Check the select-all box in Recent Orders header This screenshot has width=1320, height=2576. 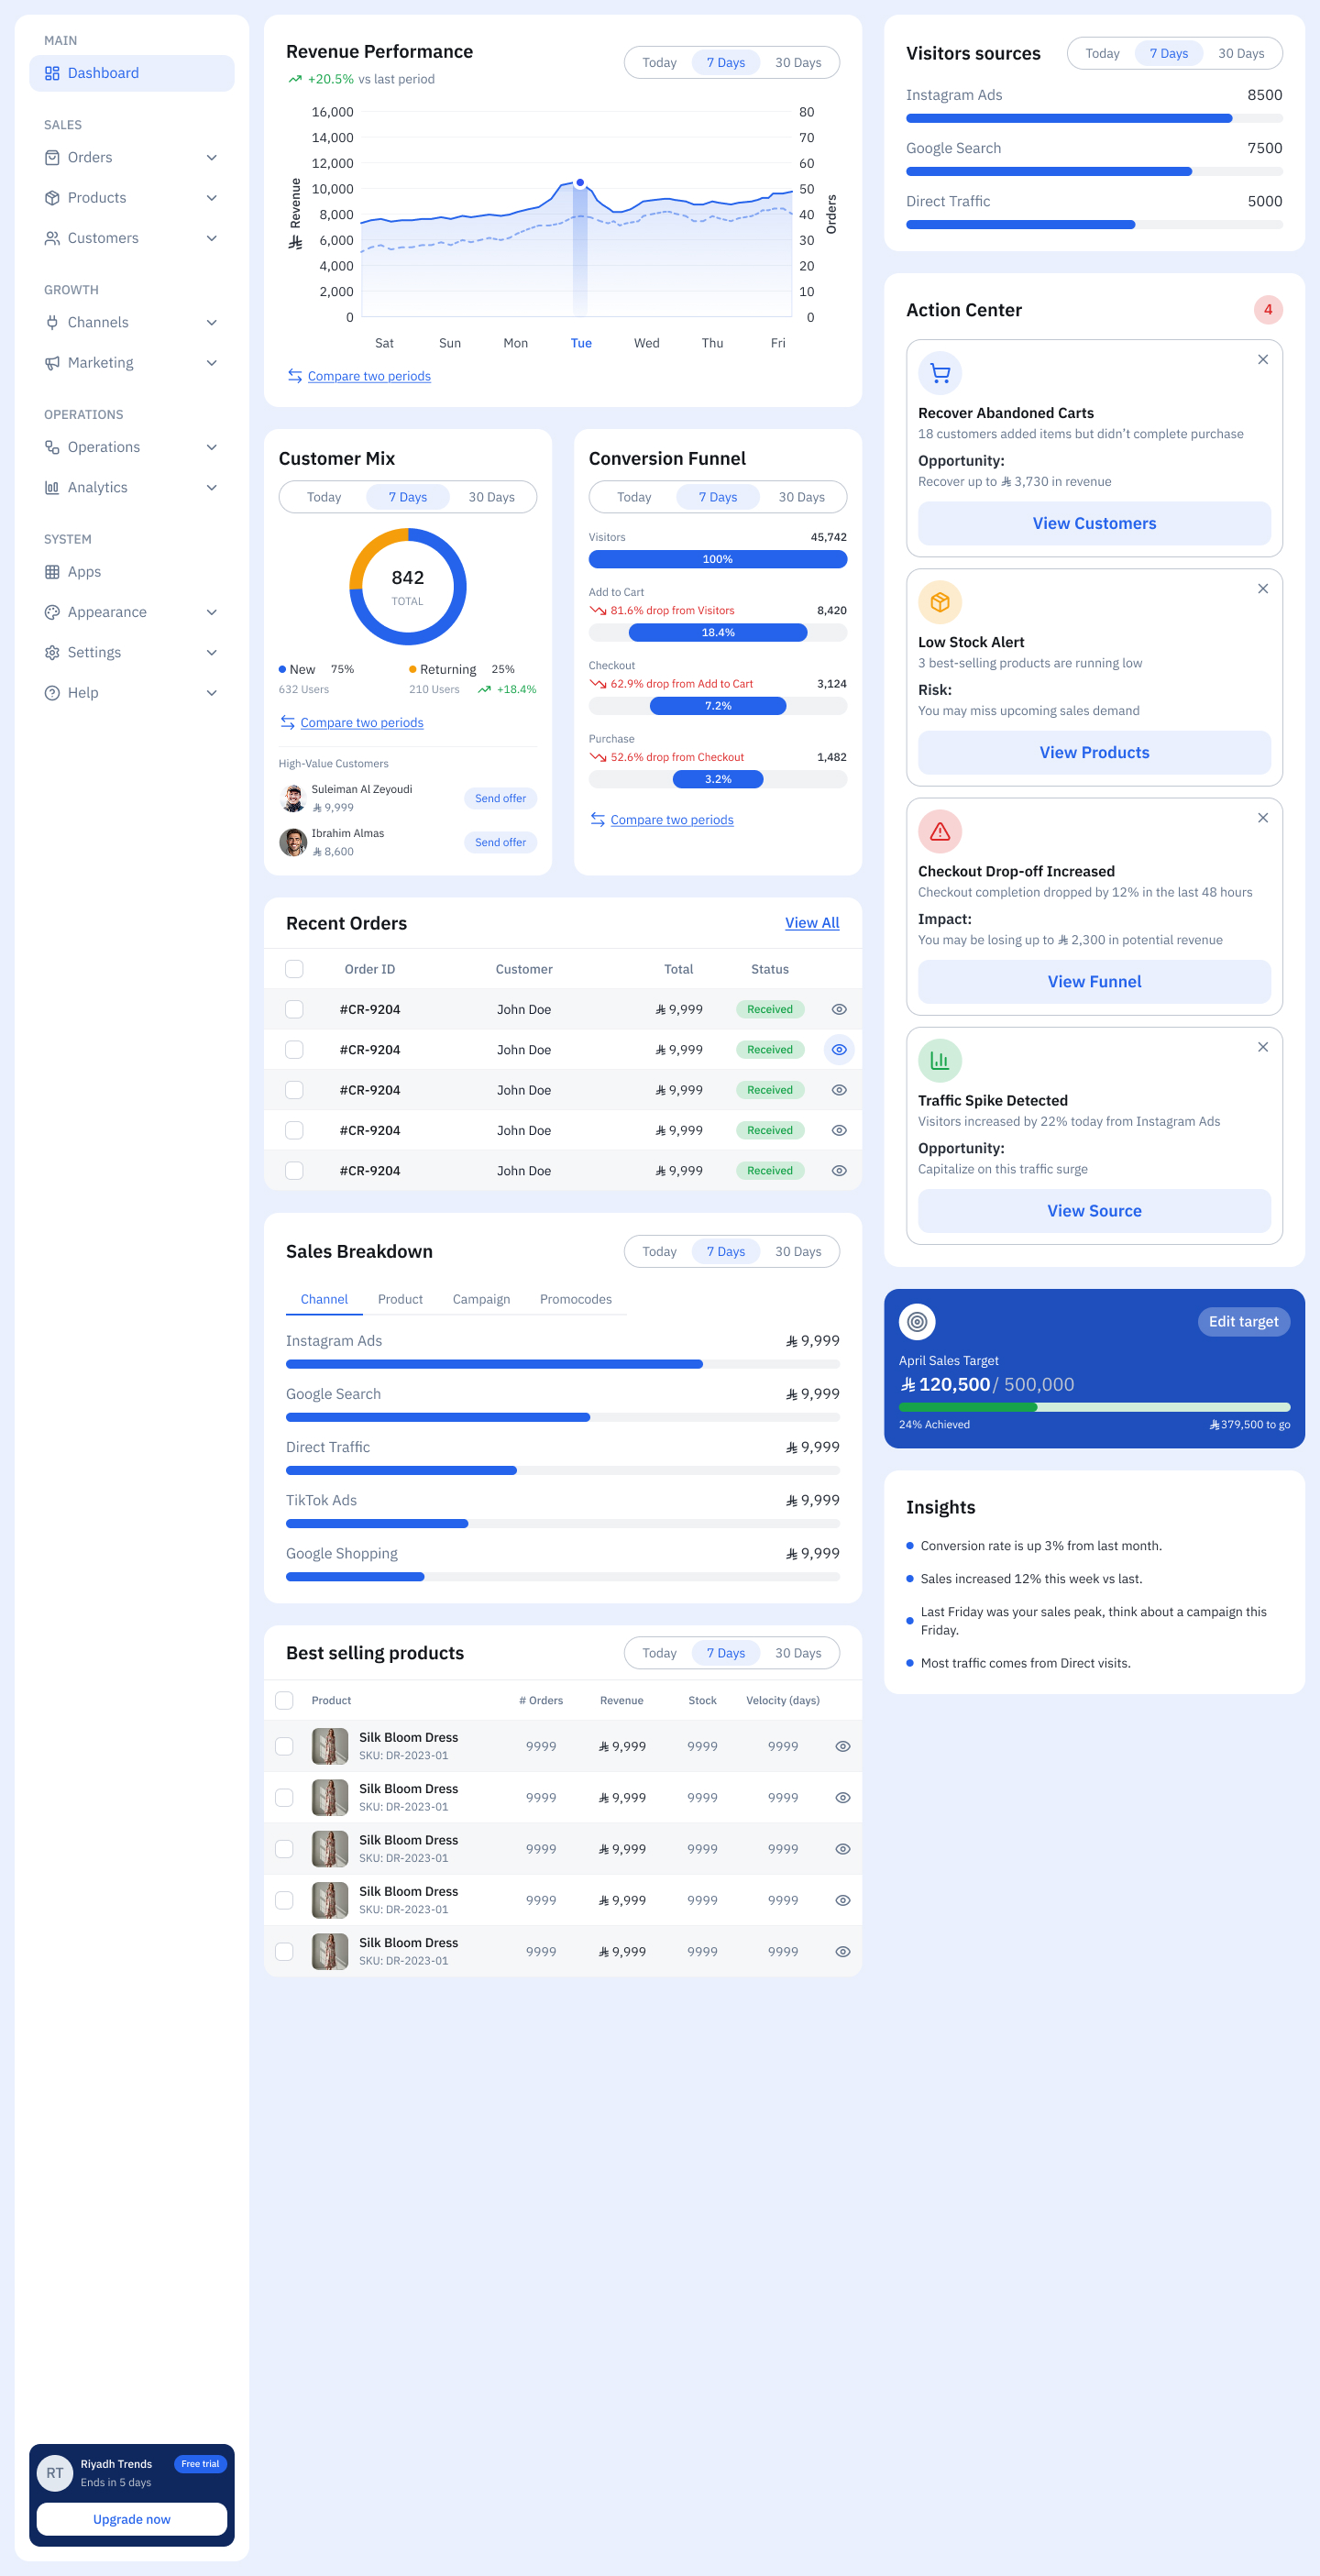(294, 969)
